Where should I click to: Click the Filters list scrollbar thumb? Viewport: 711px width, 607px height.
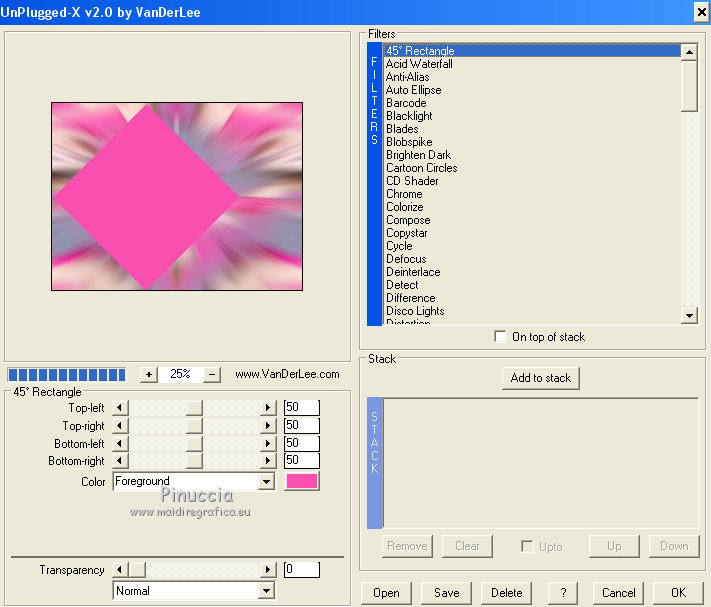pyautogui.click(x=689, y=86)
